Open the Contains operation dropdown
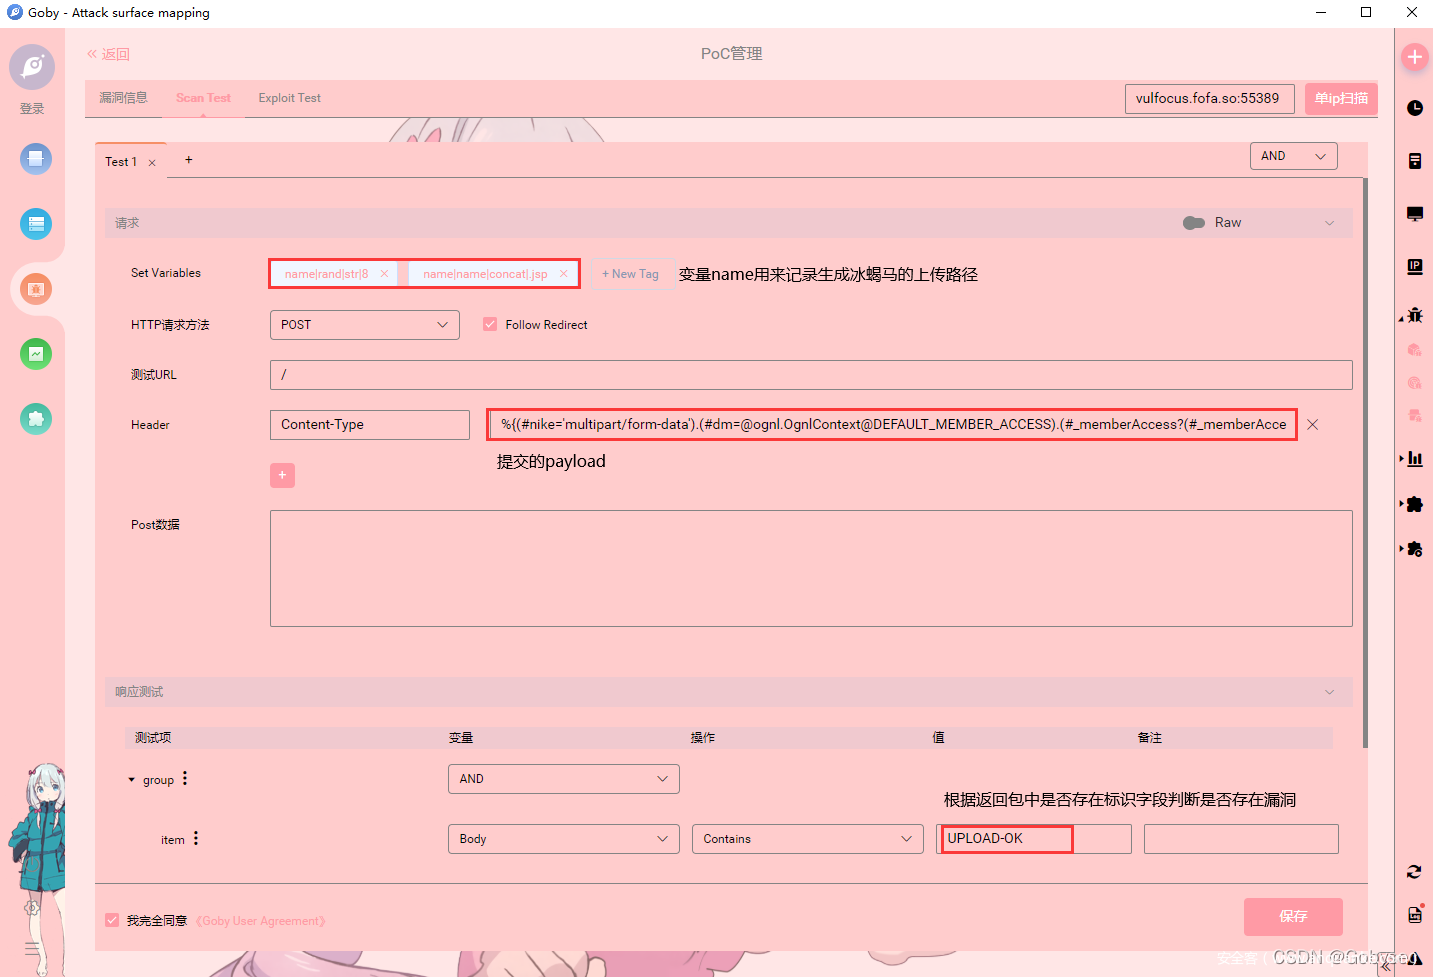 [x=808, y=839]
